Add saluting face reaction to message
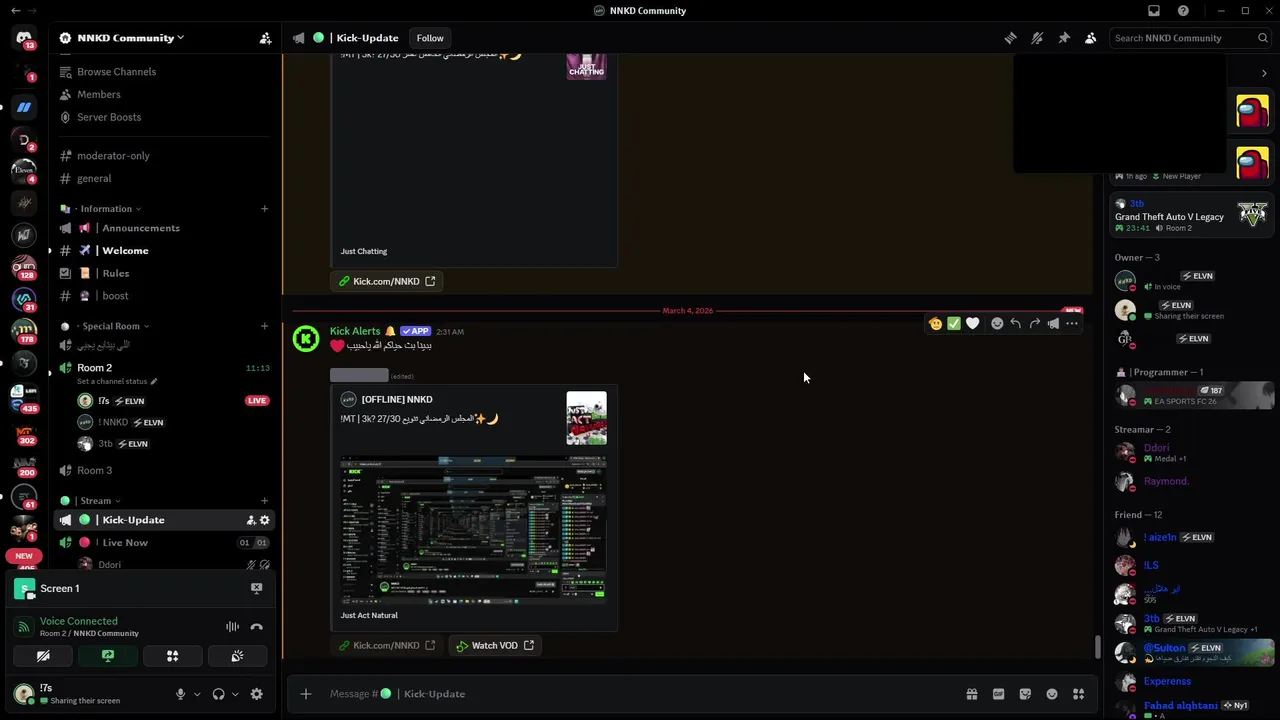Image resolution: width=1280 pixels, height=720 pixels. pos(935,323)
